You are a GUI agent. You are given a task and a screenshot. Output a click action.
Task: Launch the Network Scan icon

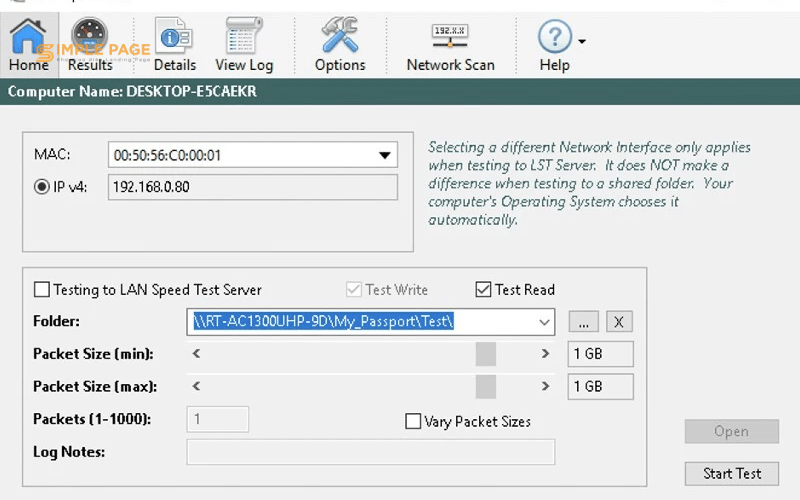pyautogui.click(x=450, y=45)
